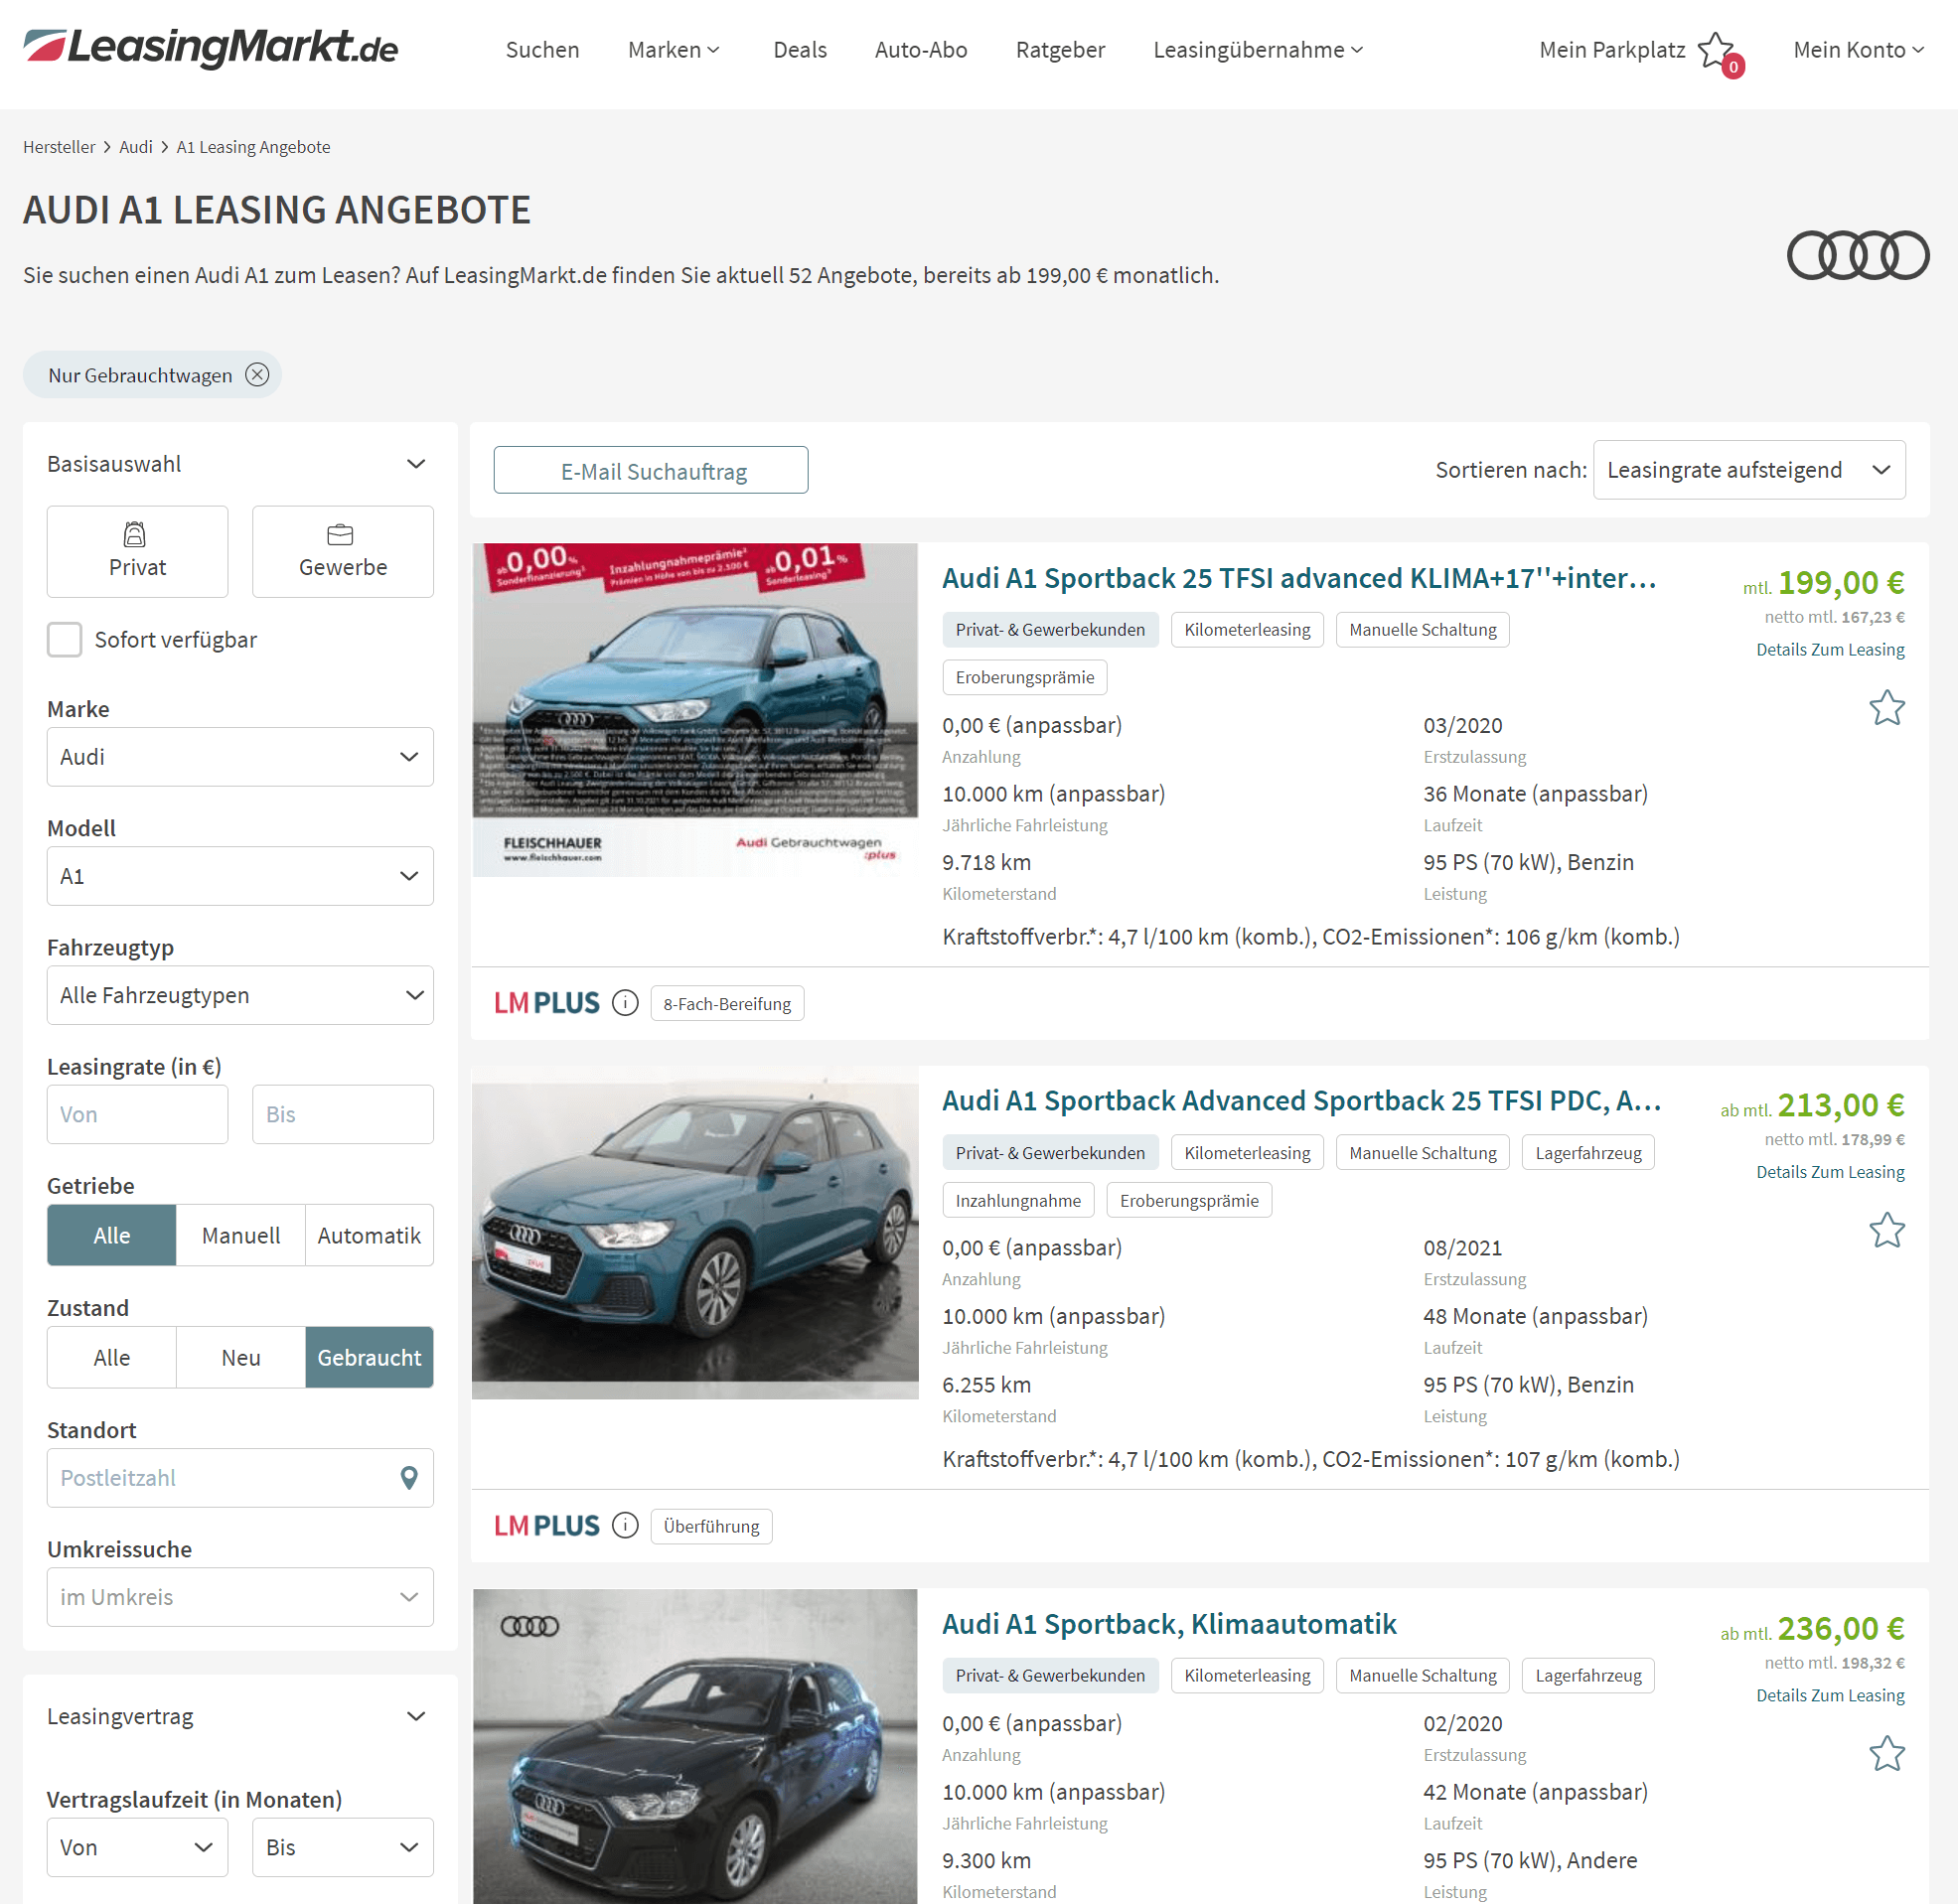Set Zustand to Gebraucht

(x=369, y=1358)
